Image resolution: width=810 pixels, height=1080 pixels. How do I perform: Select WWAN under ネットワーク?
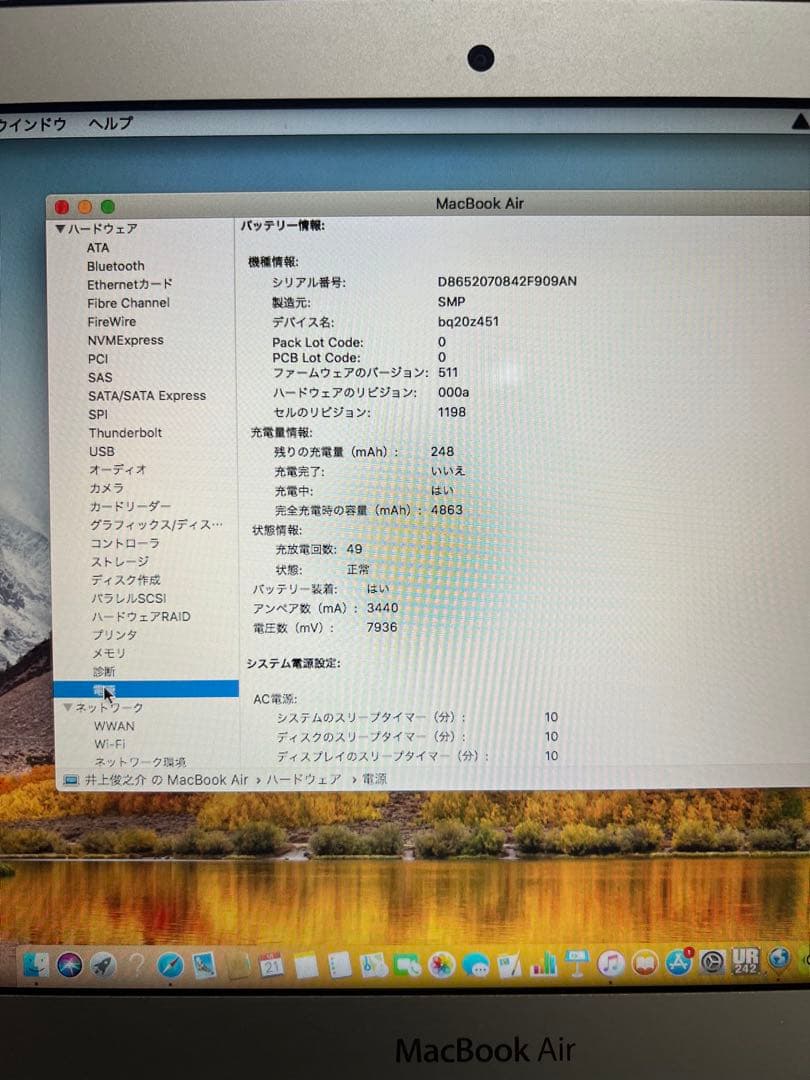click(x=114, y=726)
